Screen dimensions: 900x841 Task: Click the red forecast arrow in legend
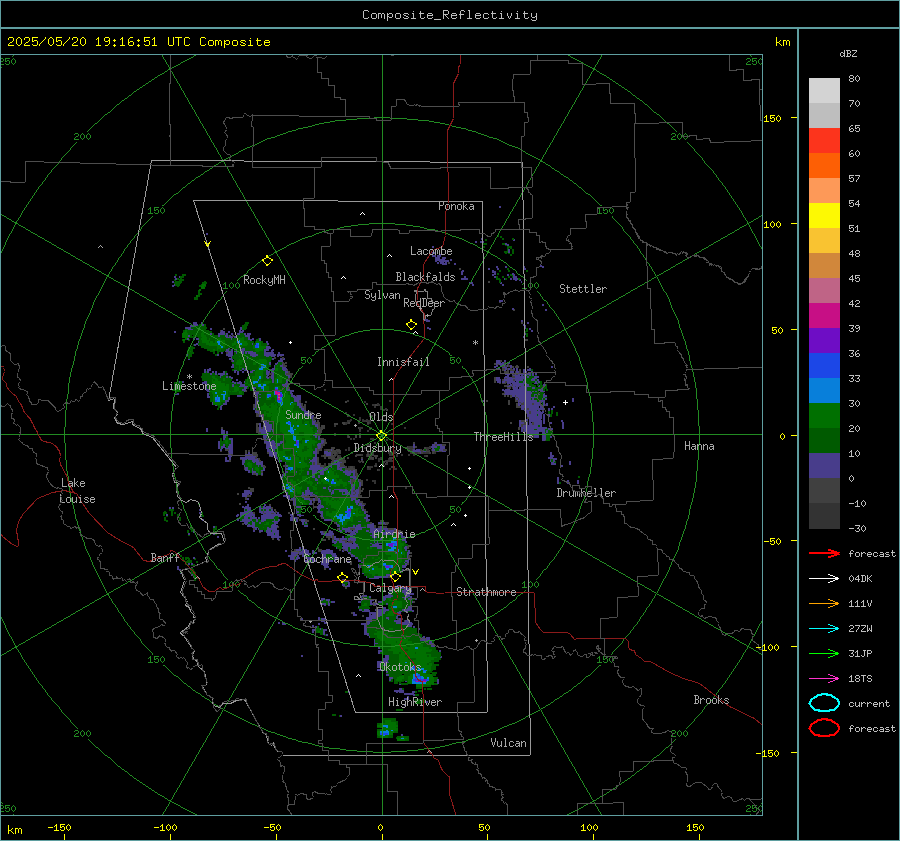(x=824, y=553)
